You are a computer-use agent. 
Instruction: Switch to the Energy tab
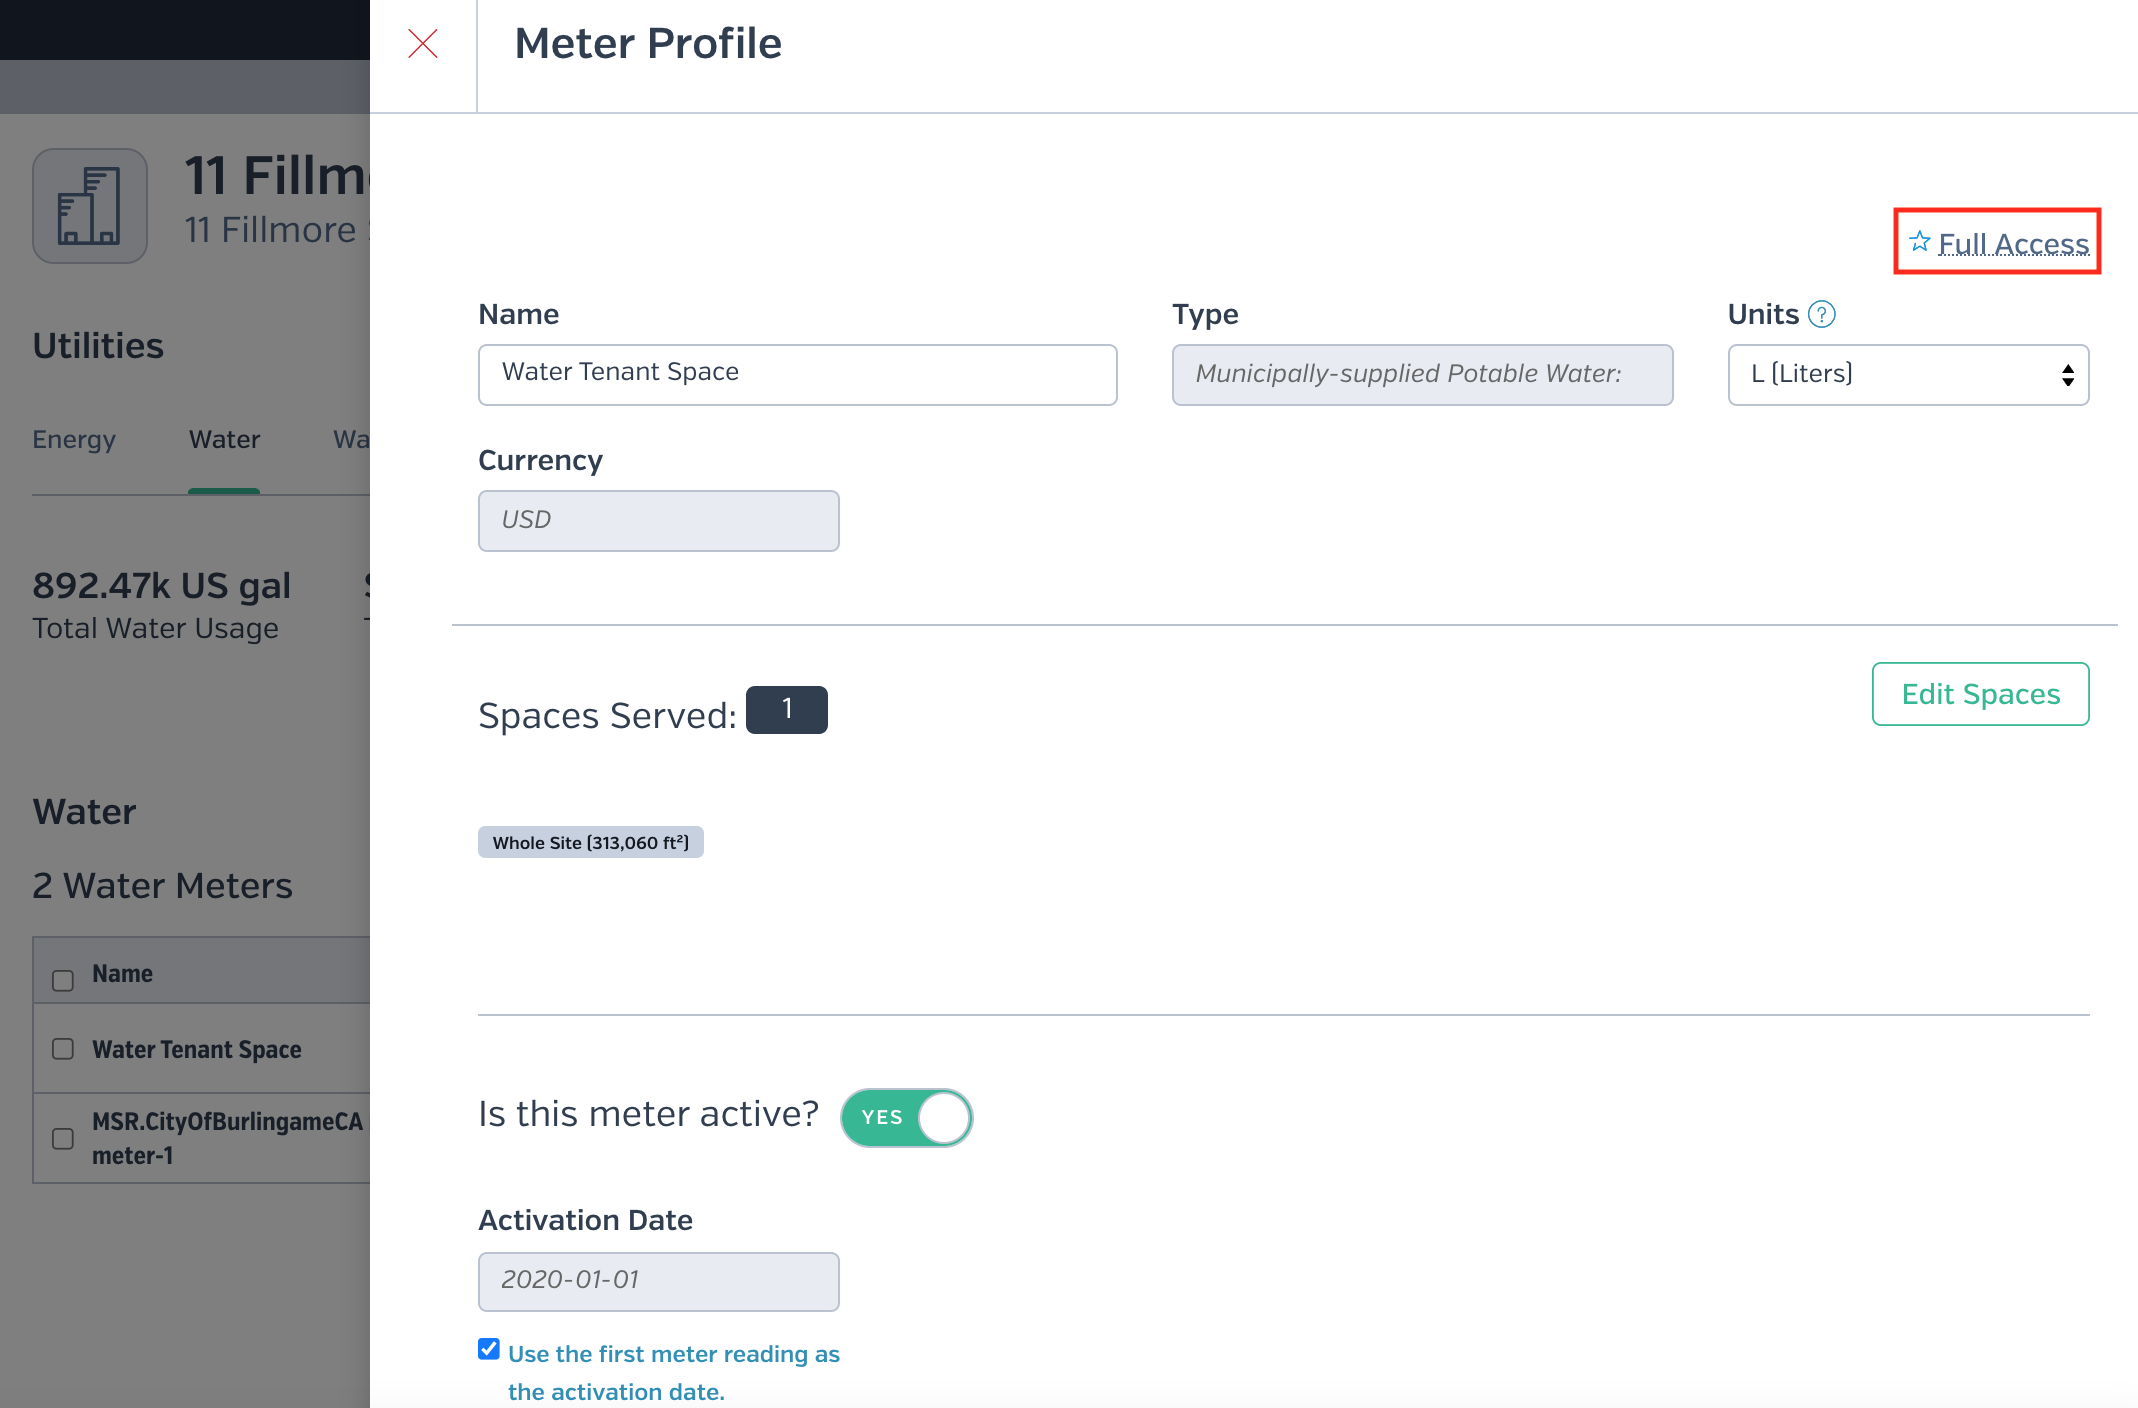tap(74, 439)
